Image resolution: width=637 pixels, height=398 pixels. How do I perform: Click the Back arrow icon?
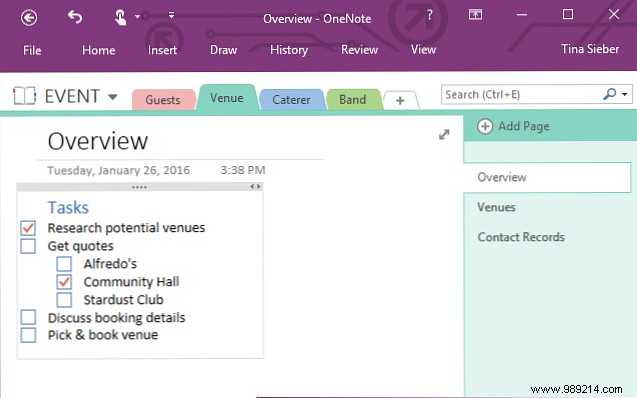point(29,17)
